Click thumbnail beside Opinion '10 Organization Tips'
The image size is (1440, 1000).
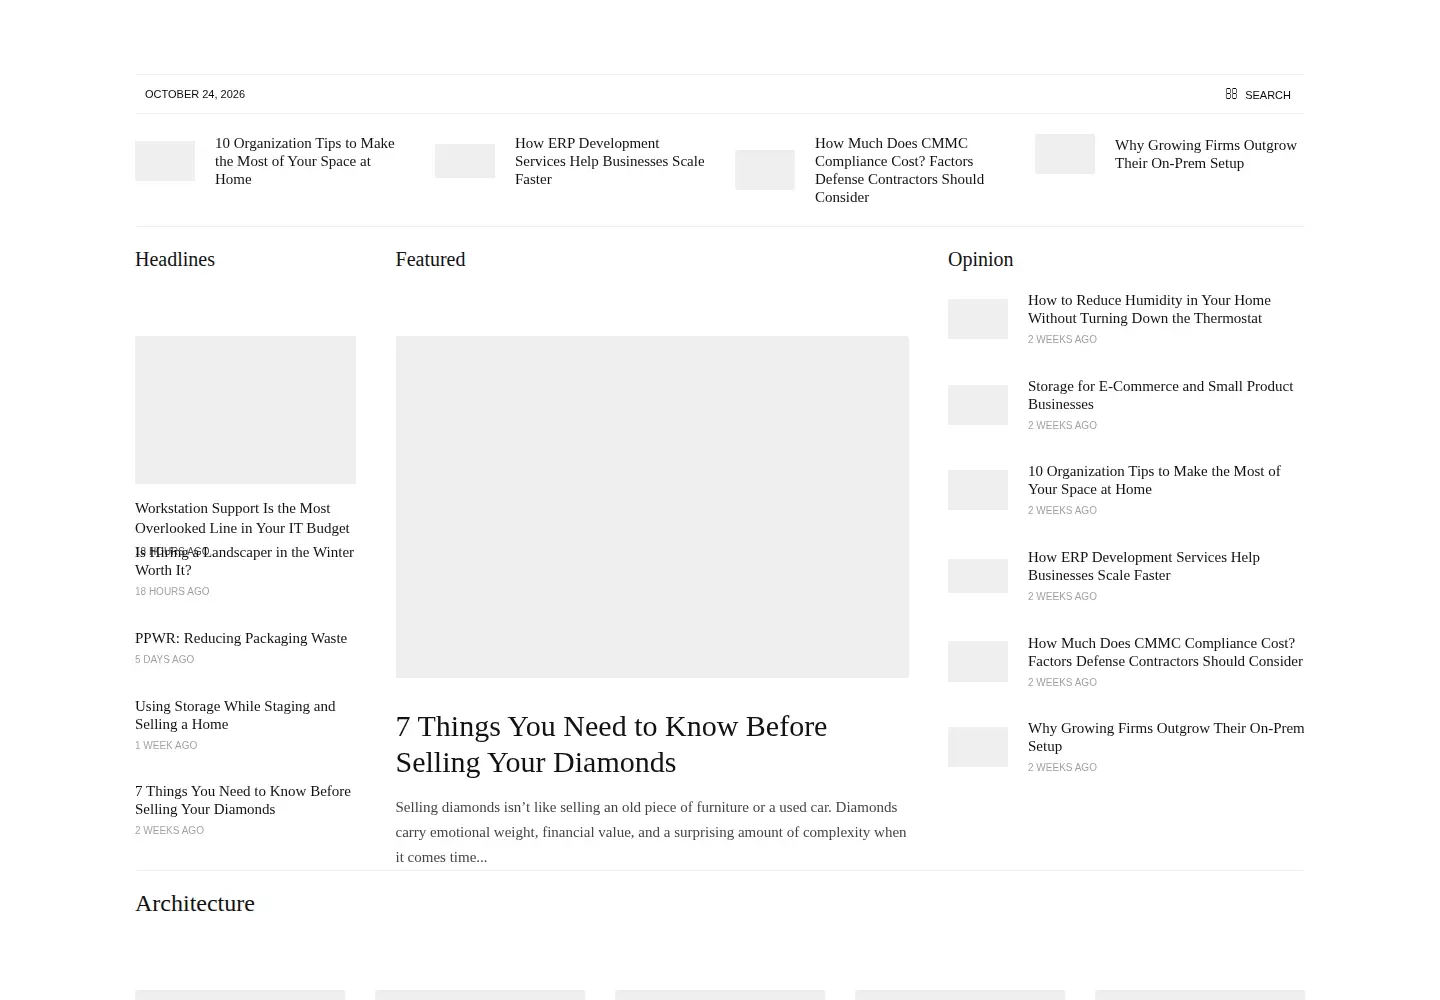978,490
